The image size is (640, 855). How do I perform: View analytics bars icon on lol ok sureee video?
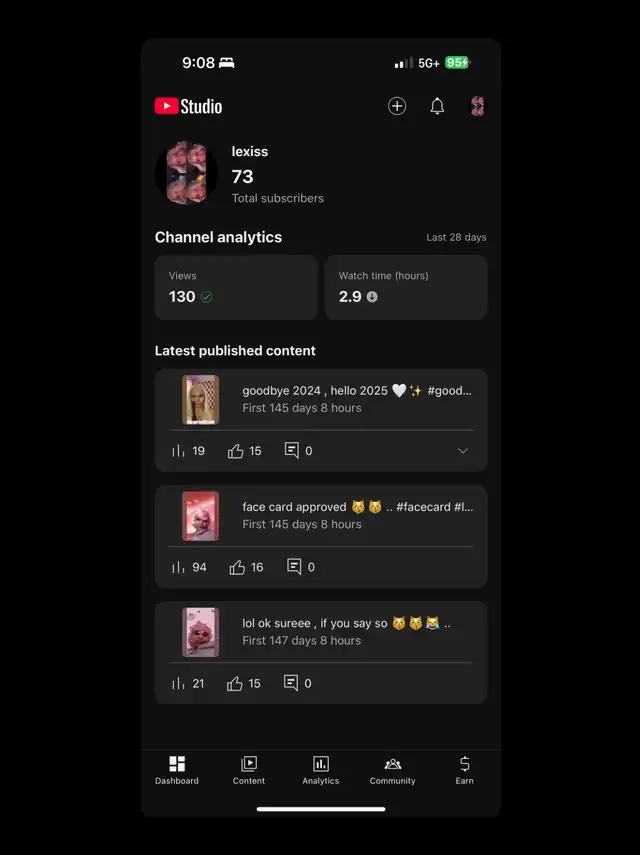click(178, 683)
